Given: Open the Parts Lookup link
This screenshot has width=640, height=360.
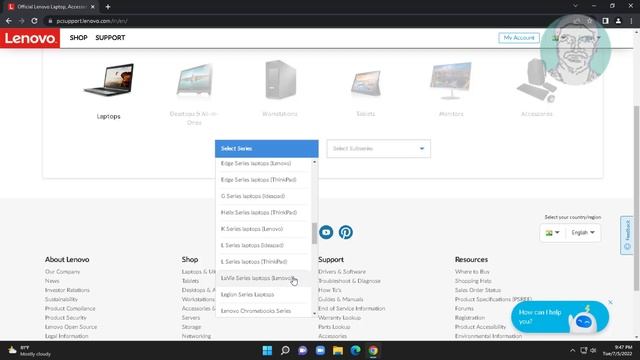Looking at the screenshot, I should 334,327.
